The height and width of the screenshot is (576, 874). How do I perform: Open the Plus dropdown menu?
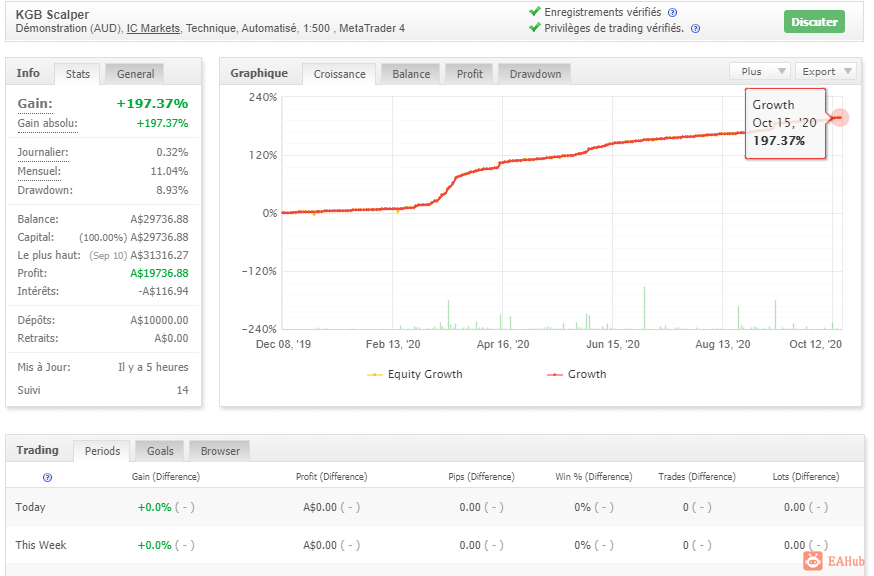[x=760, y=71]
